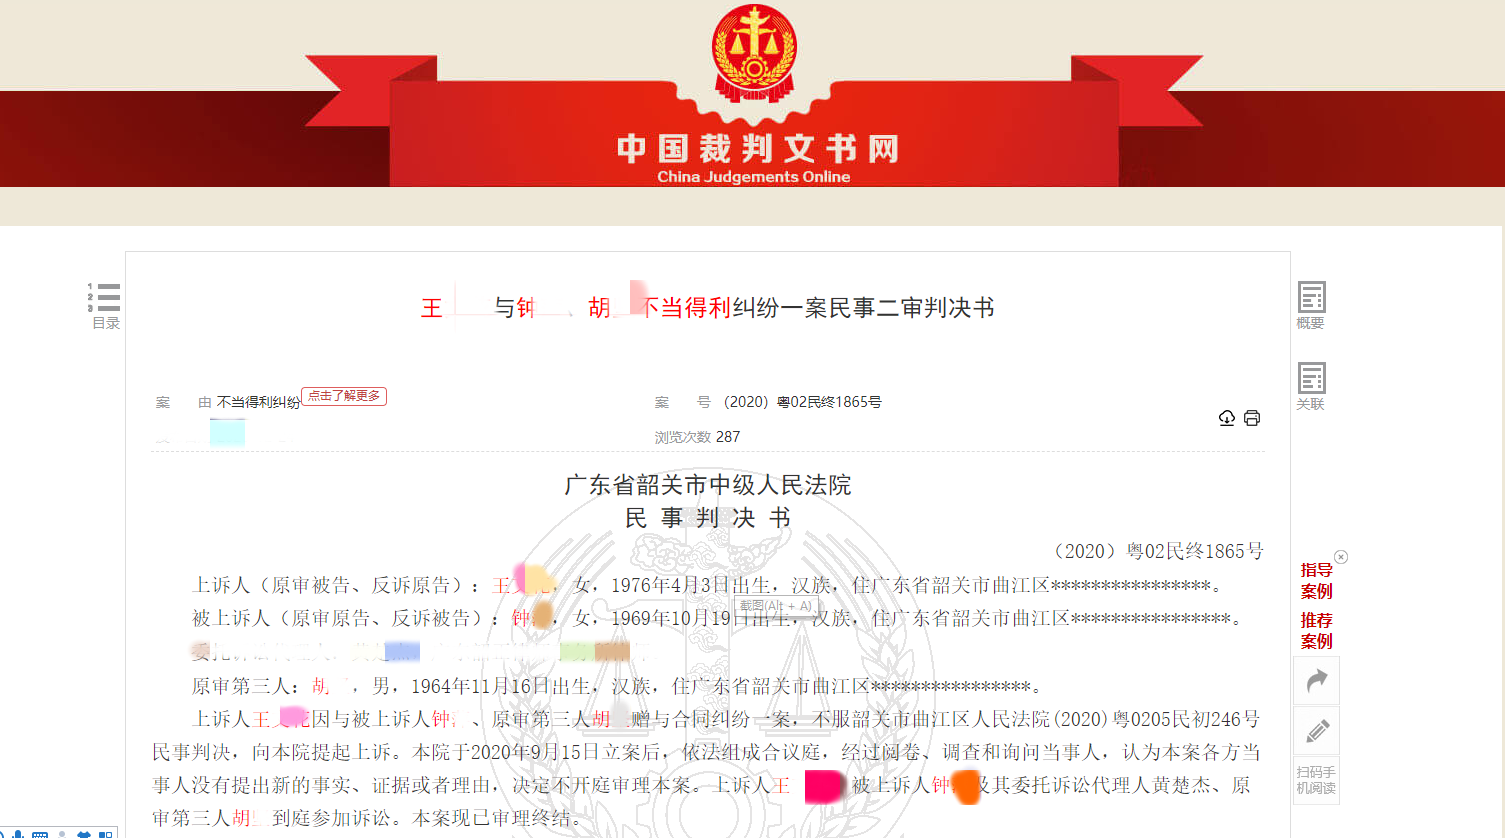Click the pencil edit icon in the sidebar
The height and width of the screenshot is (838, 1505).
tap(1317, 731)
